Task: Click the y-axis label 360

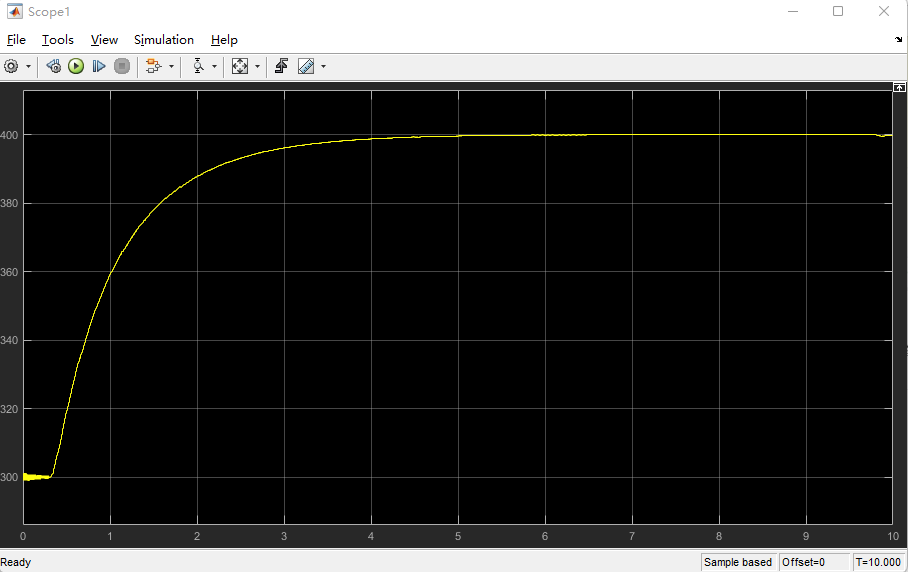Action: click(9, 272)
